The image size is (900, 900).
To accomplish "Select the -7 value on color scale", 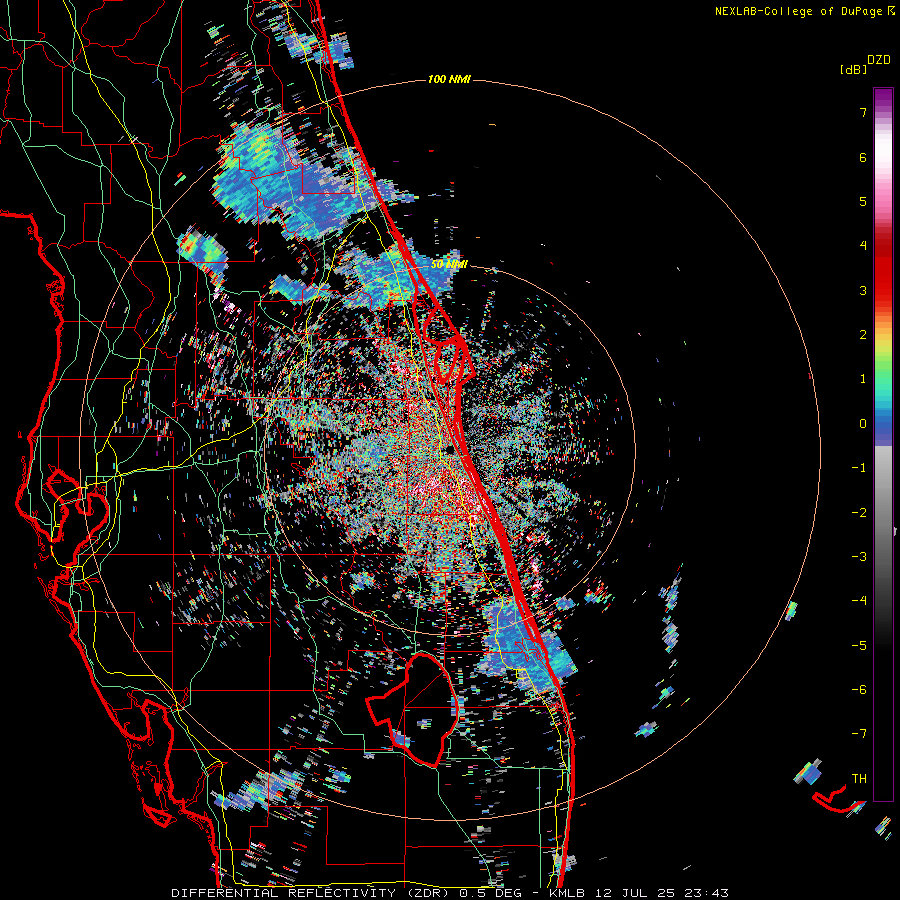I will pos(859,734).
